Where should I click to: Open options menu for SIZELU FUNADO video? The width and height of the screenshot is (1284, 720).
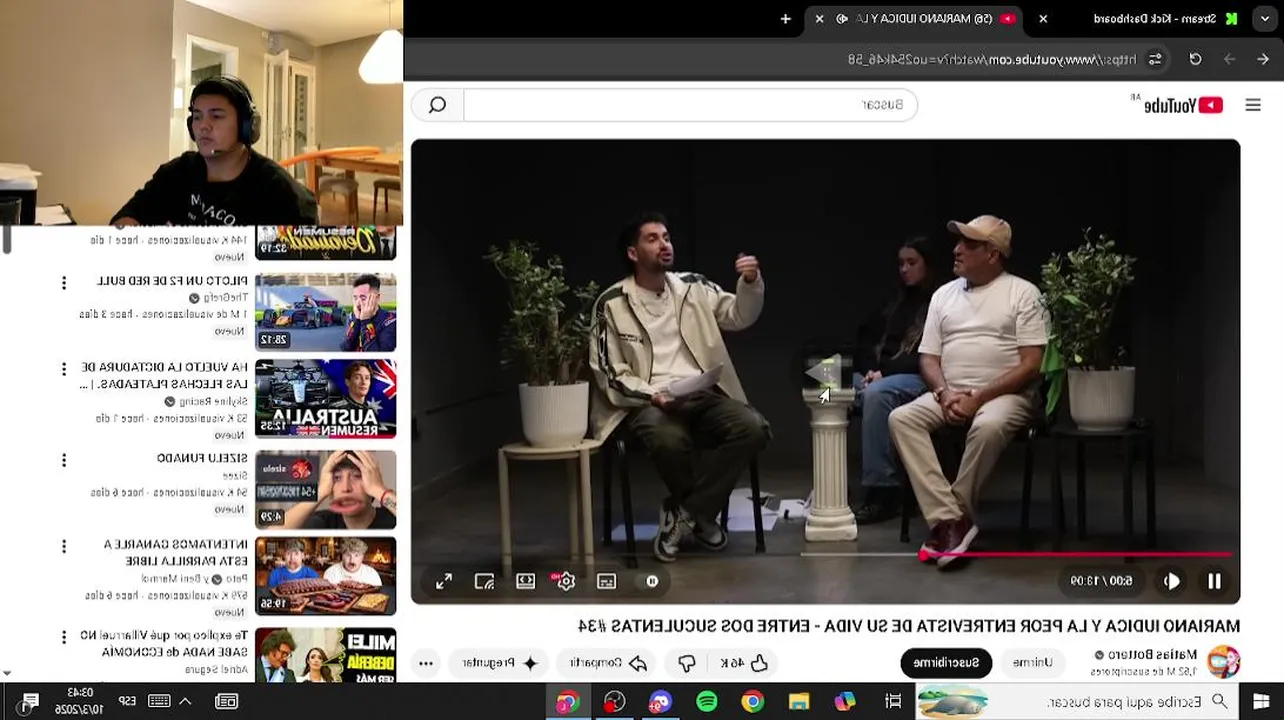pyautogui.click(x=64, y=460)
